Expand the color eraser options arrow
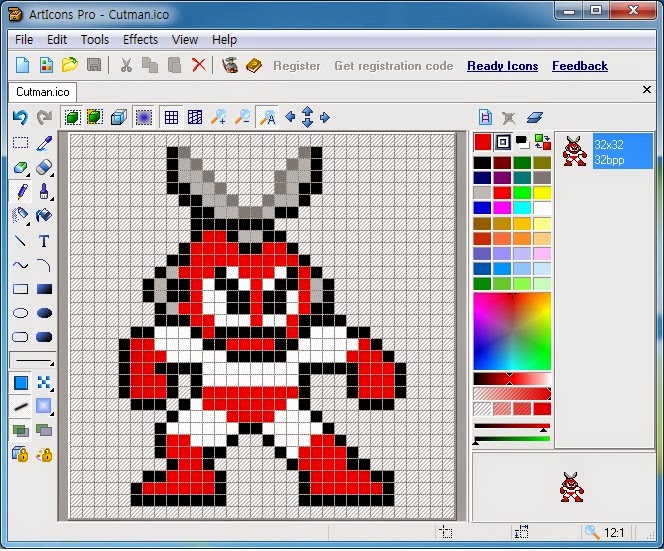This screenshot has width=664, height=551. [28, 174]
